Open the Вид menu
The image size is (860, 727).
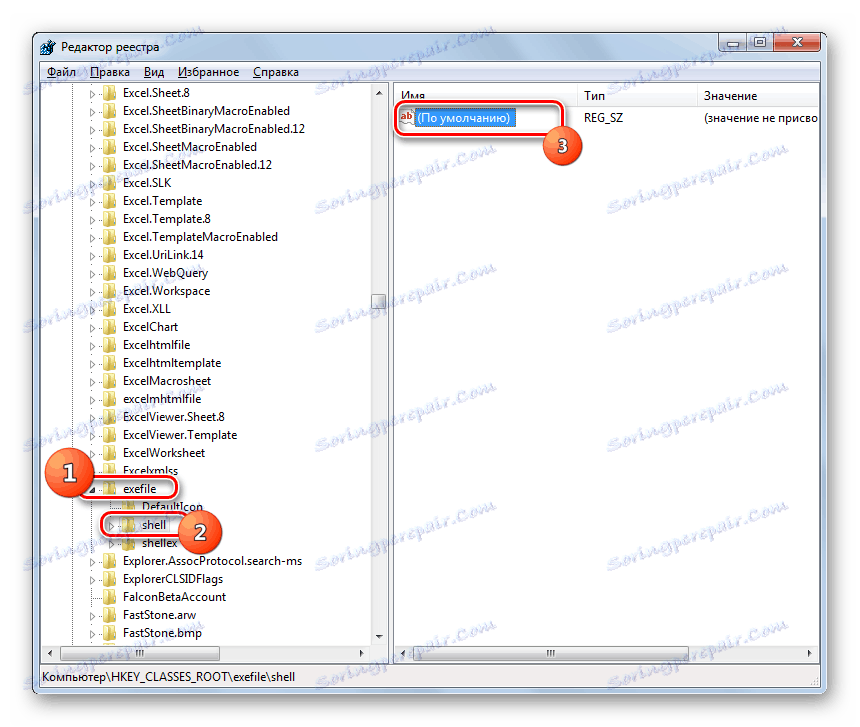154,72
